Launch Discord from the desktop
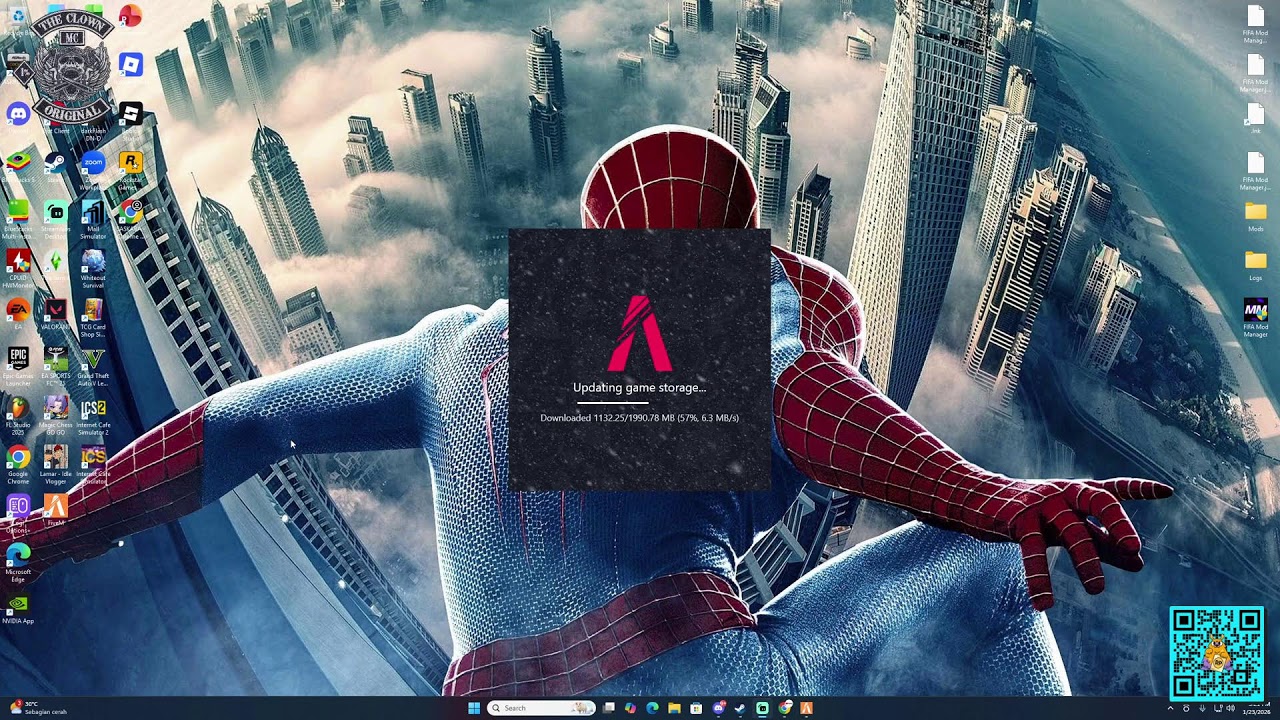Image resolution: width=1280 pixels, height=720 pixels. tap(18, 113)
